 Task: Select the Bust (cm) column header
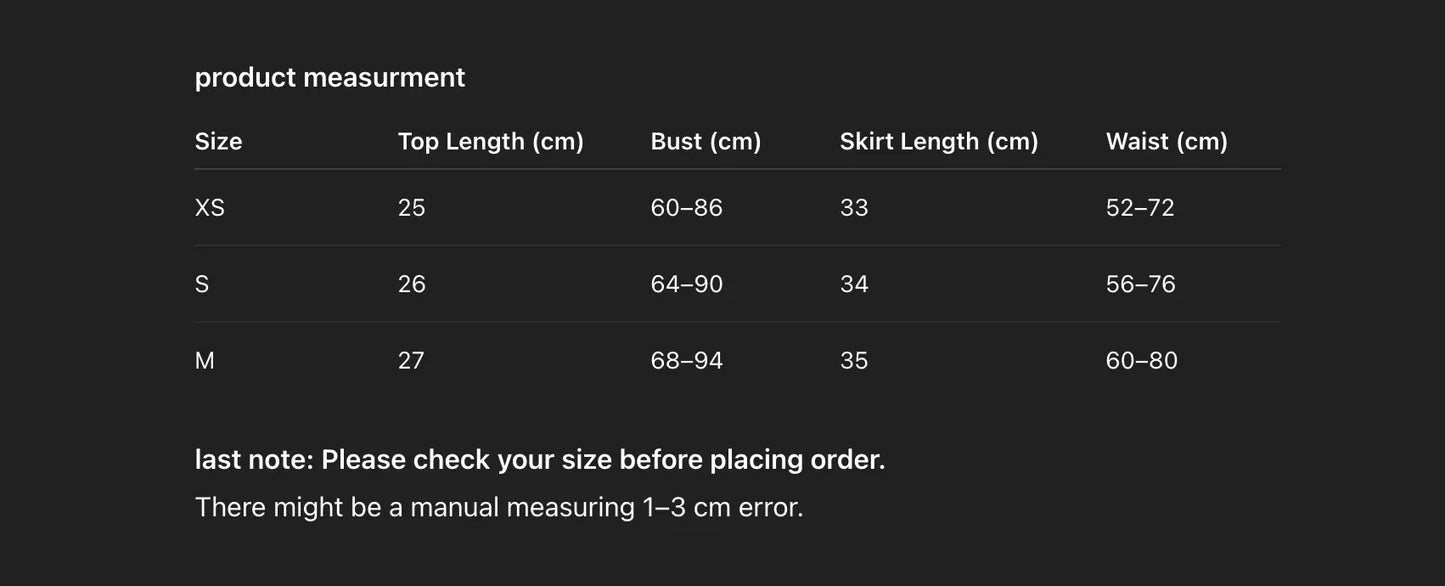(706, 141)
